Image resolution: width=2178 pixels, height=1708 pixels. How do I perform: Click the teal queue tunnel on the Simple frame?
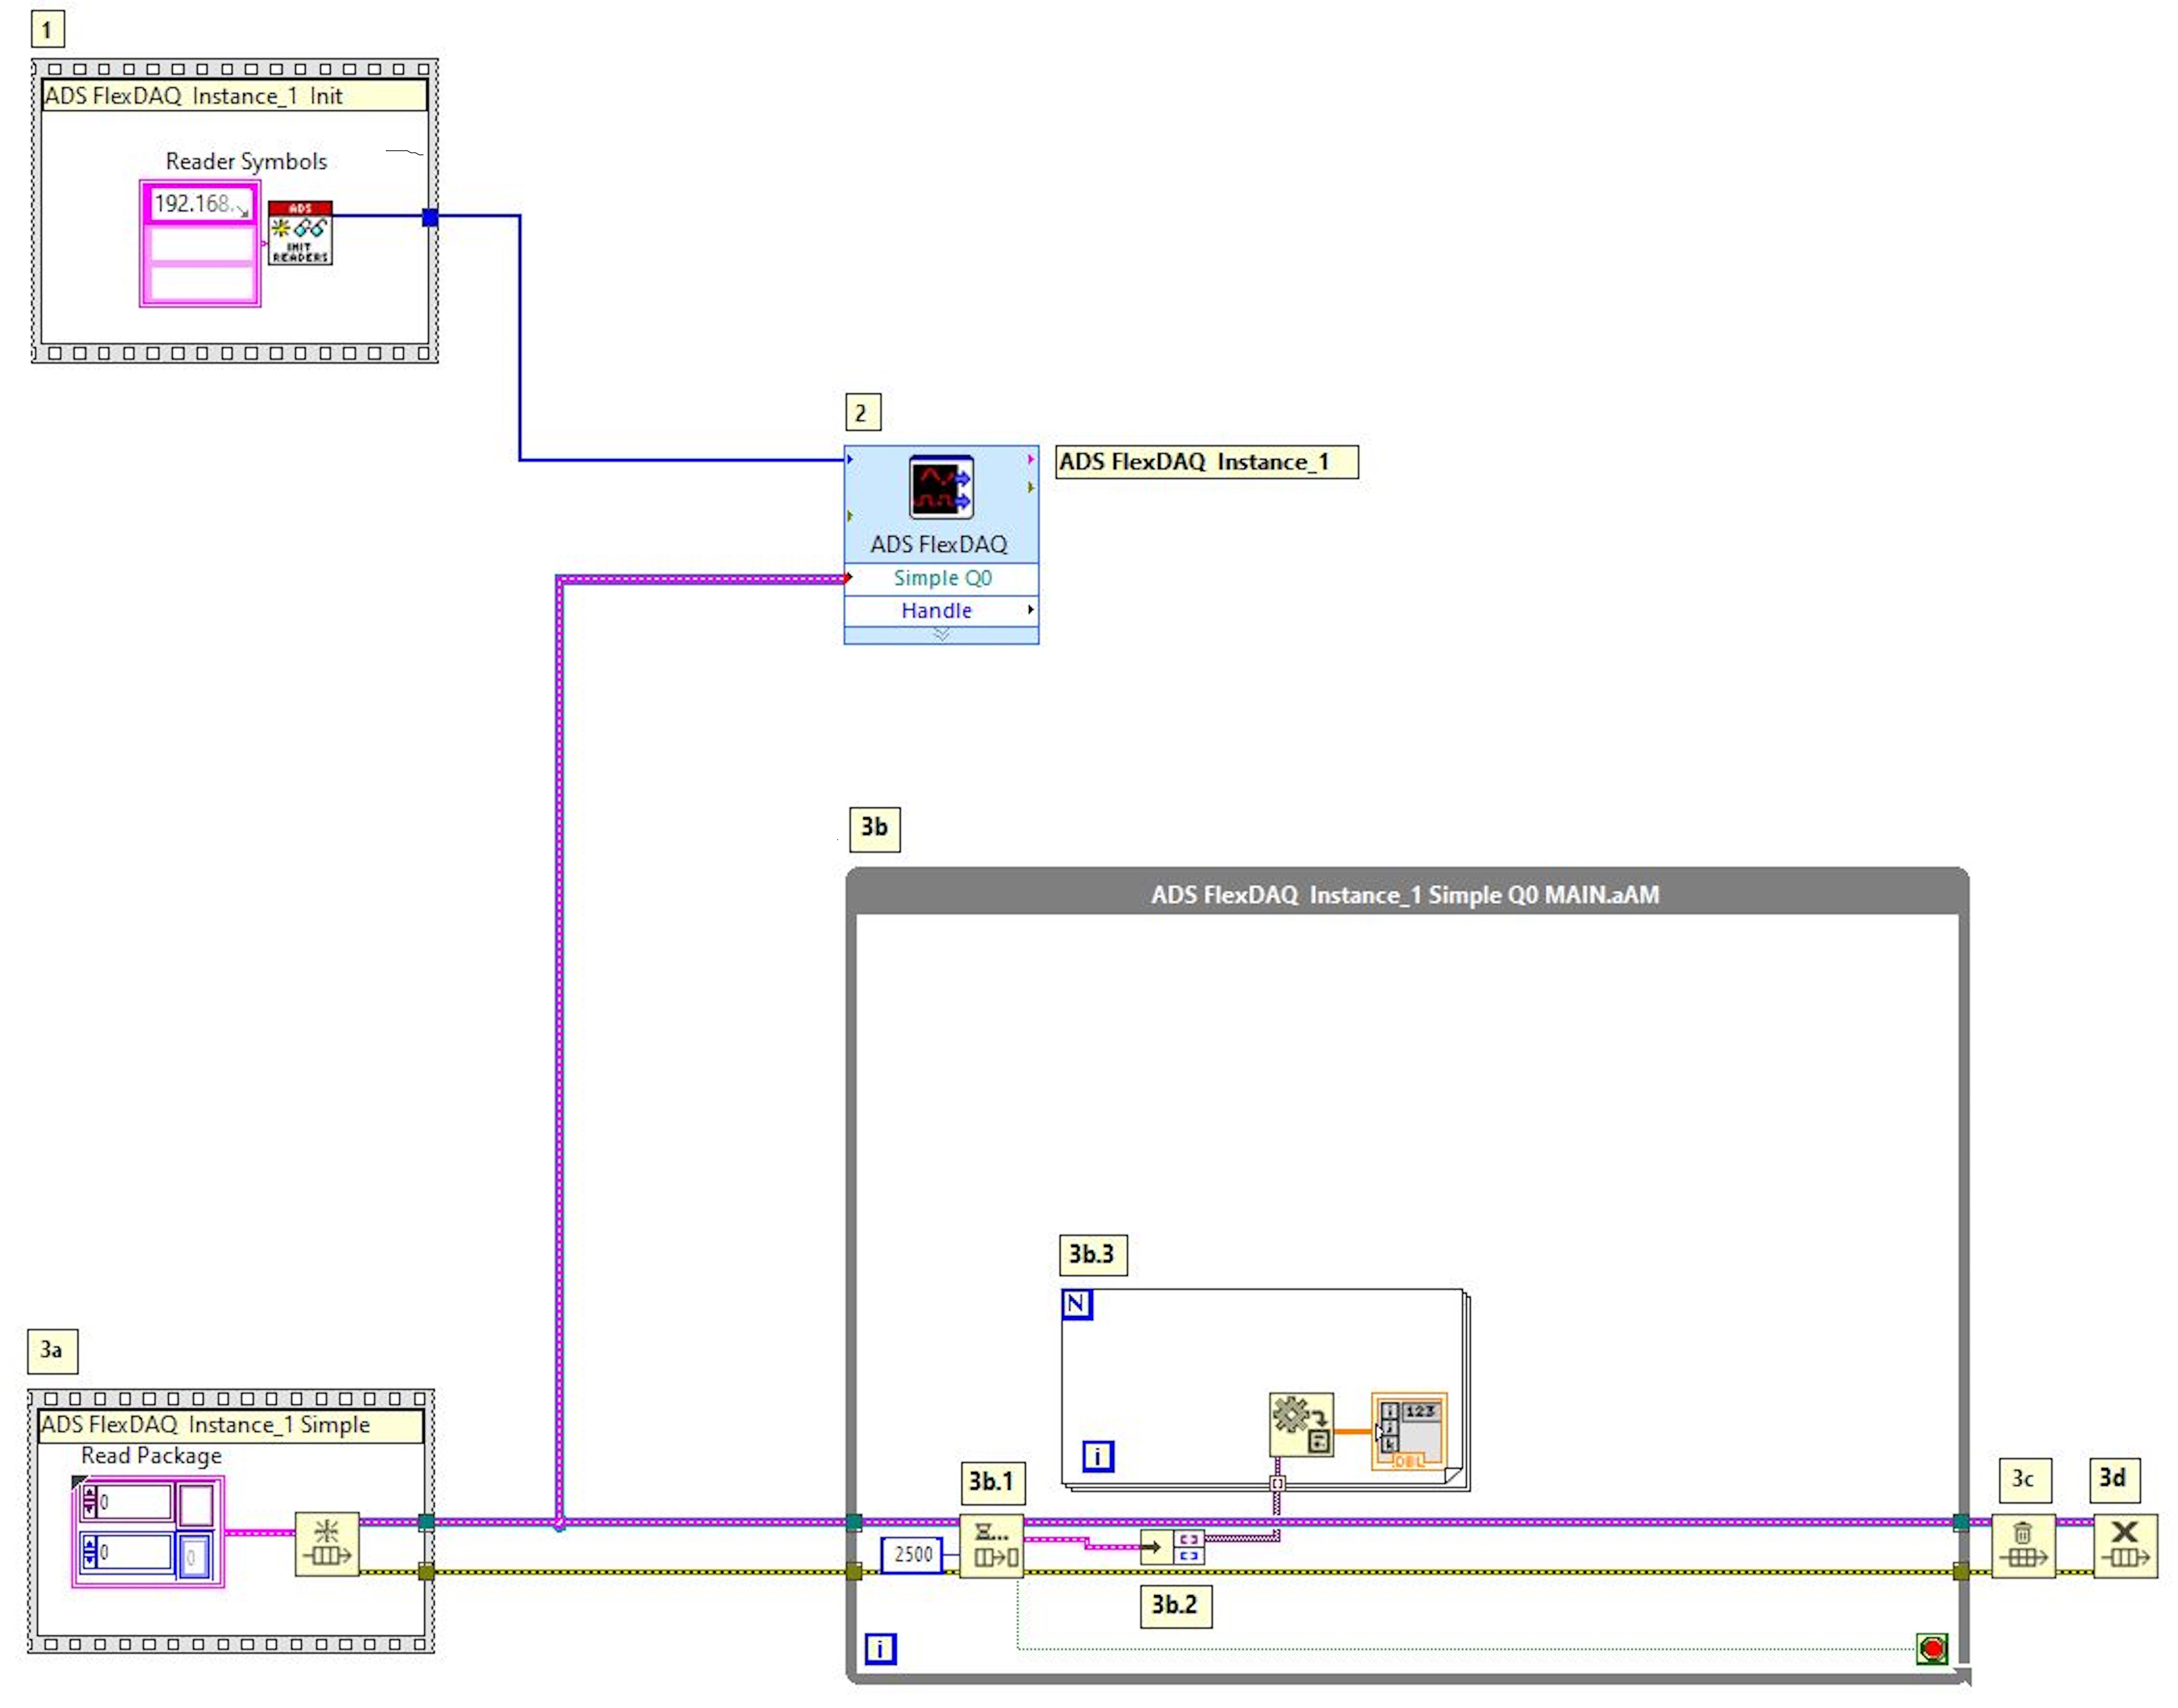(426, 1522)
